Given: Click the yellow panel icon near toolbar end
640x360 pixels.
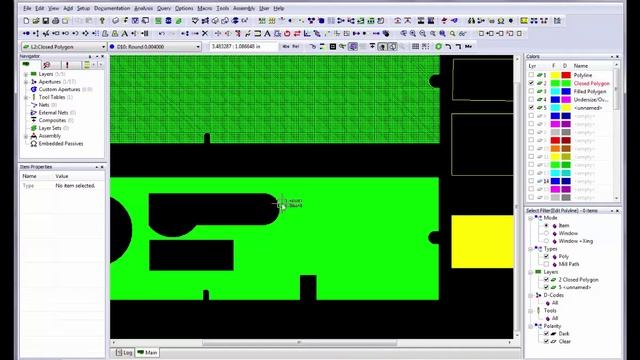Looking at the screenshot, I should coord(524,20).
